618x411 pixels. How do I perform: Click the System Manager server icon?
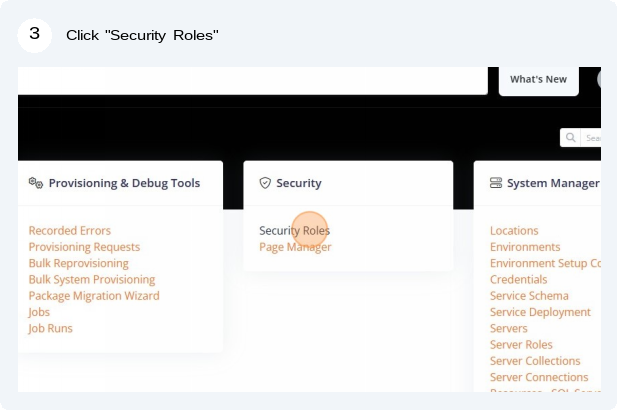tap(496, 183)
